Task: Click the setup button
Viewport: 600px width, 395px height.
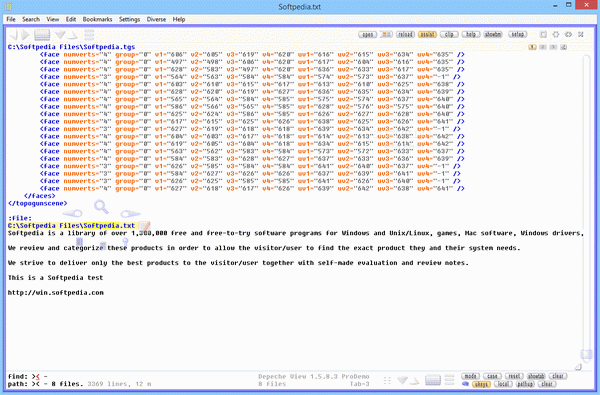Action: 517,34
